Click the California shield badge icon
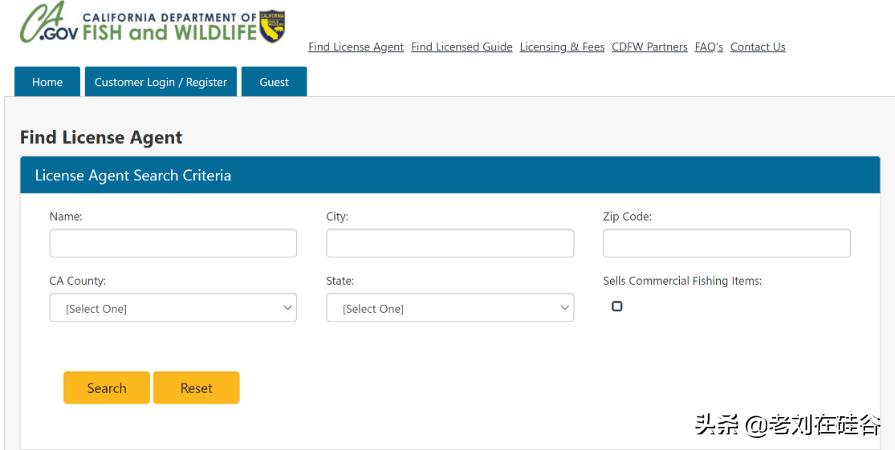The width and height of the screenshot is (895, 450). click(x=272, y=26)
